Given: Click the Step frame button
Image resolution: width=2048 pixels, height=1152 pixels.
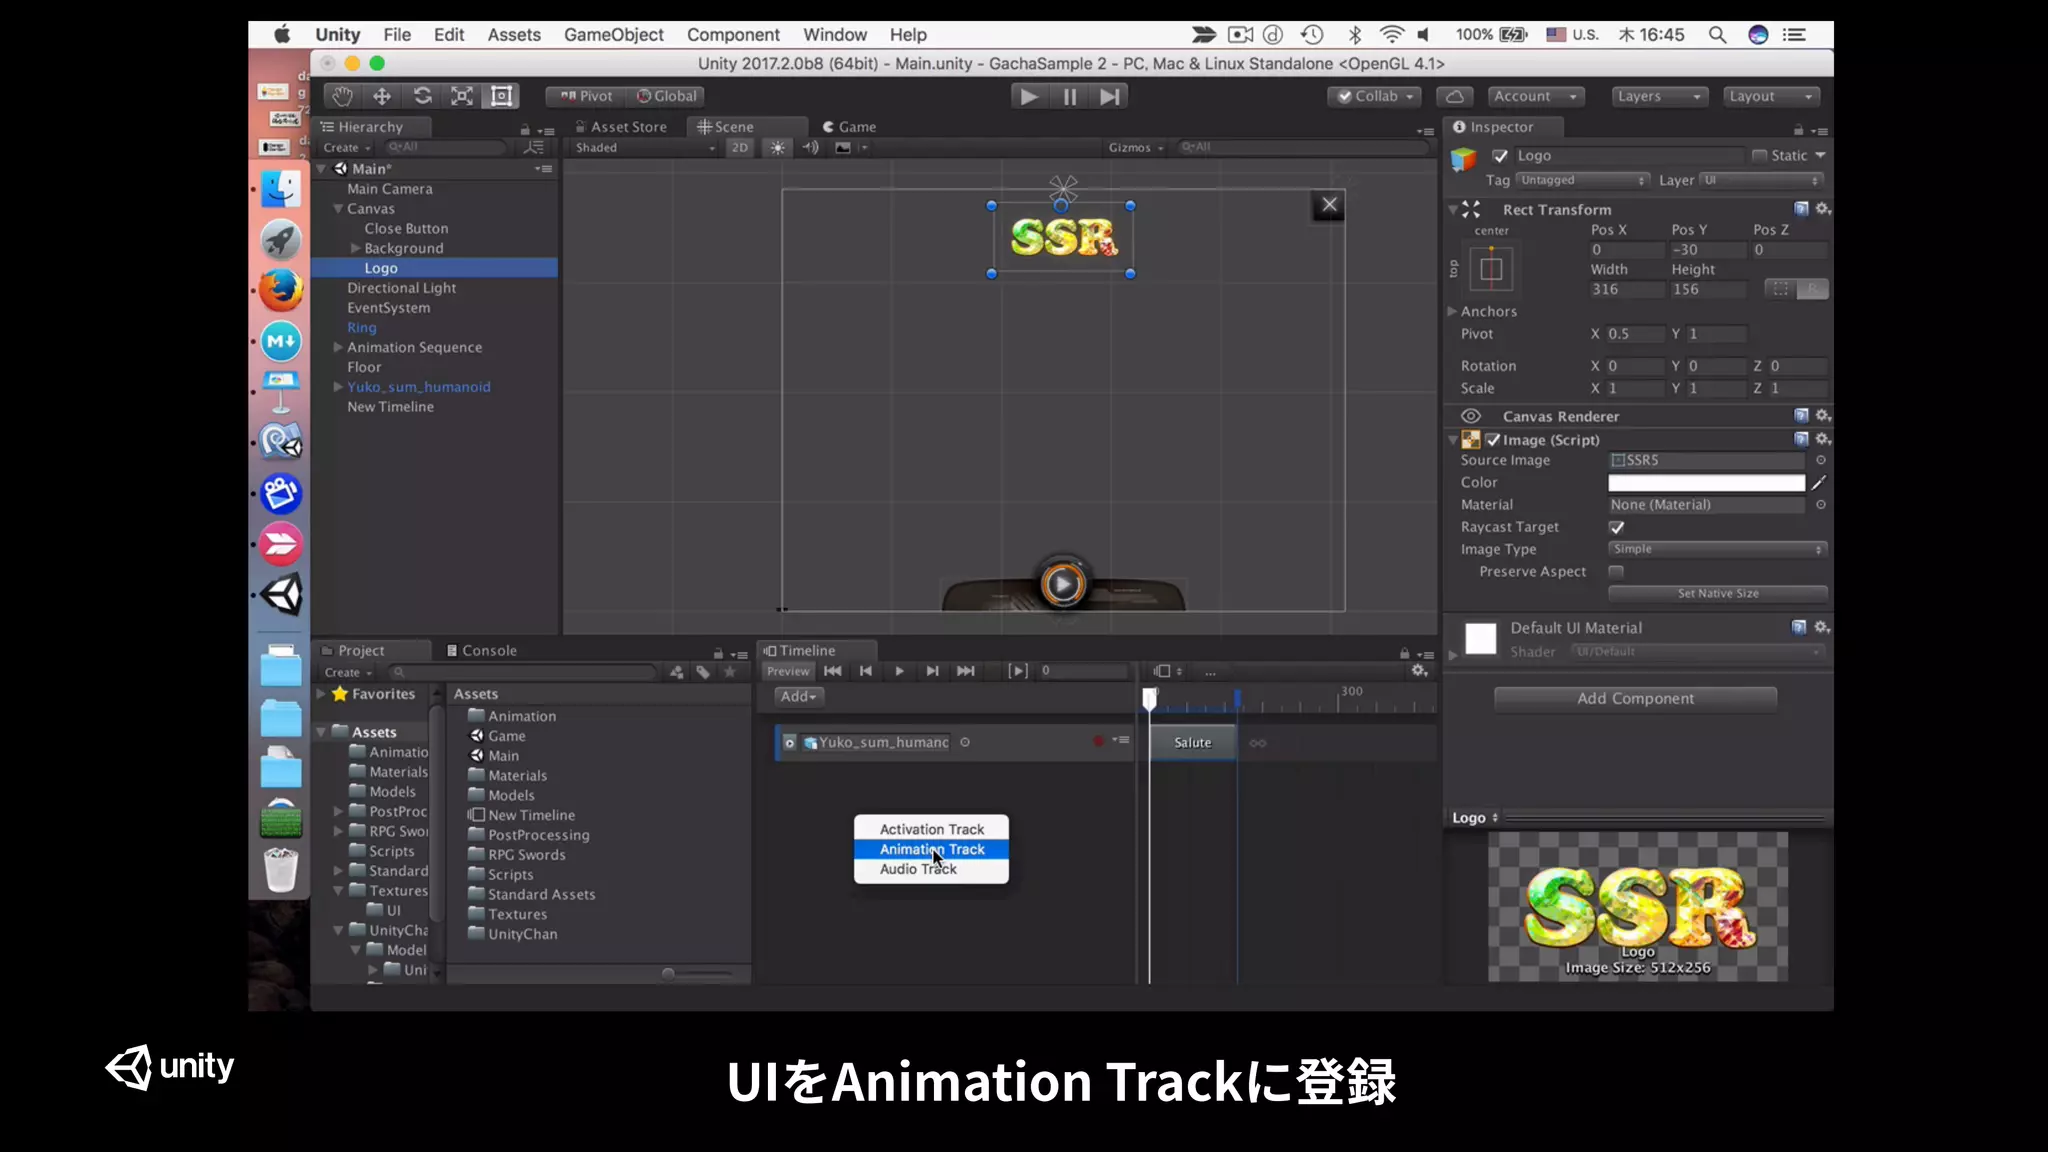Looking at the screenshot, I should (x=1109, y=96).
